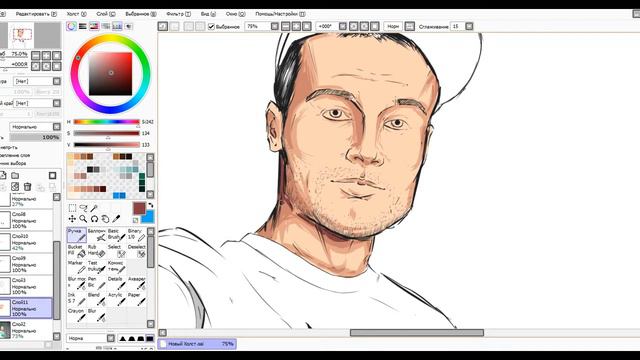The width and height of the screenshot is (640, 360).
Task: Click the canvas horizontal scrollbar
Action: (417, 333)
